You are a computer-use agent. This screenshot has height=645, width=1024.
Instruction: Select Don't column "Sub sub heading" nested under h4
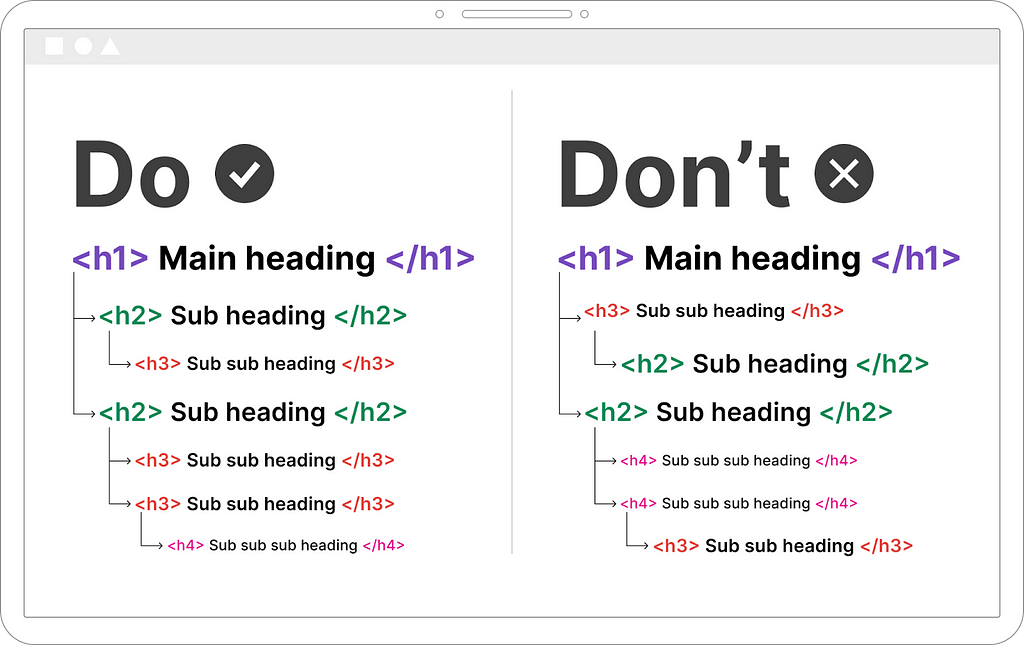[779, 546]
